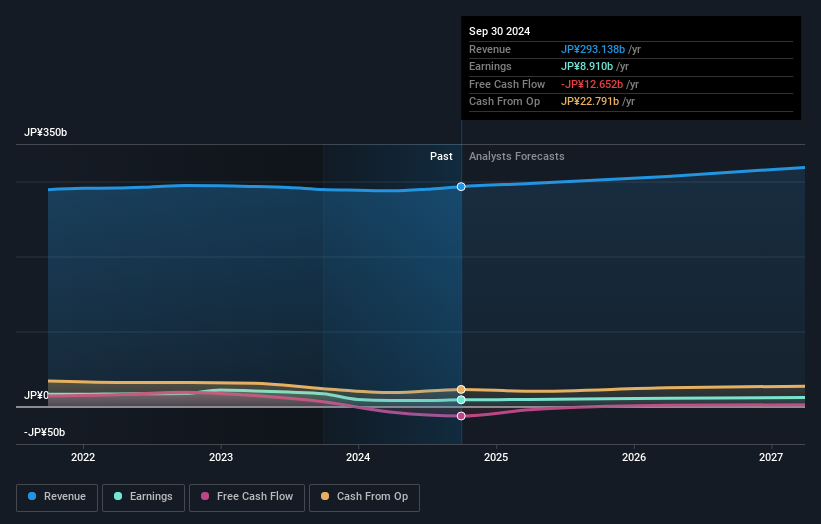Click the 2024 x-axis label
This screenshot has height=524, width=821.
coord(358,458)
